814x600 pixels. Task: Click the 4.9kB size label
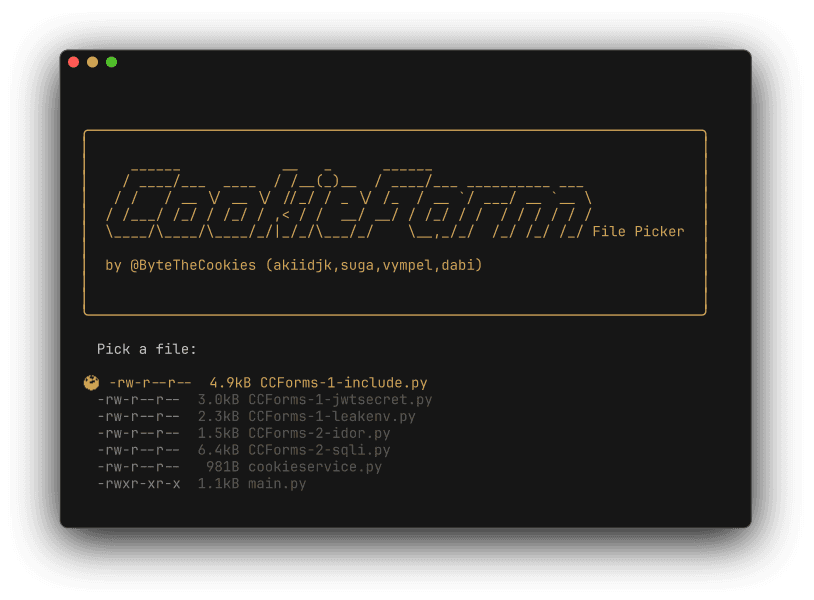227,382
